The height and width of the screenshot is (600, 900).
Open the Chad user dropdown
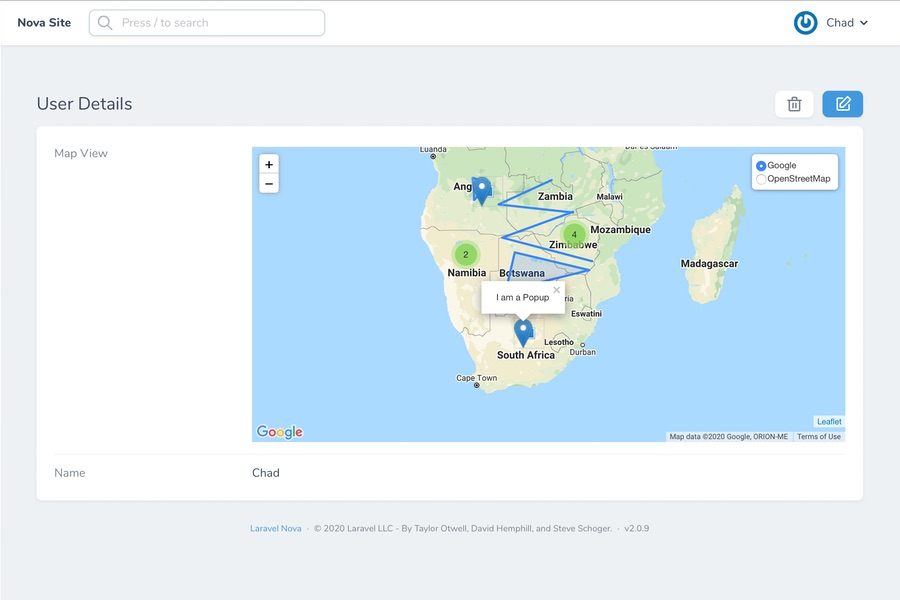847,23
